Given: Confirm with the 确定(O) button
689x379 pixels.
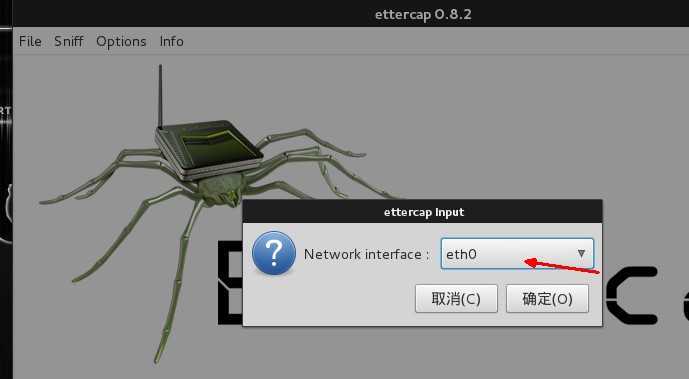Looking at the screenshot, I should coord(547,299).
